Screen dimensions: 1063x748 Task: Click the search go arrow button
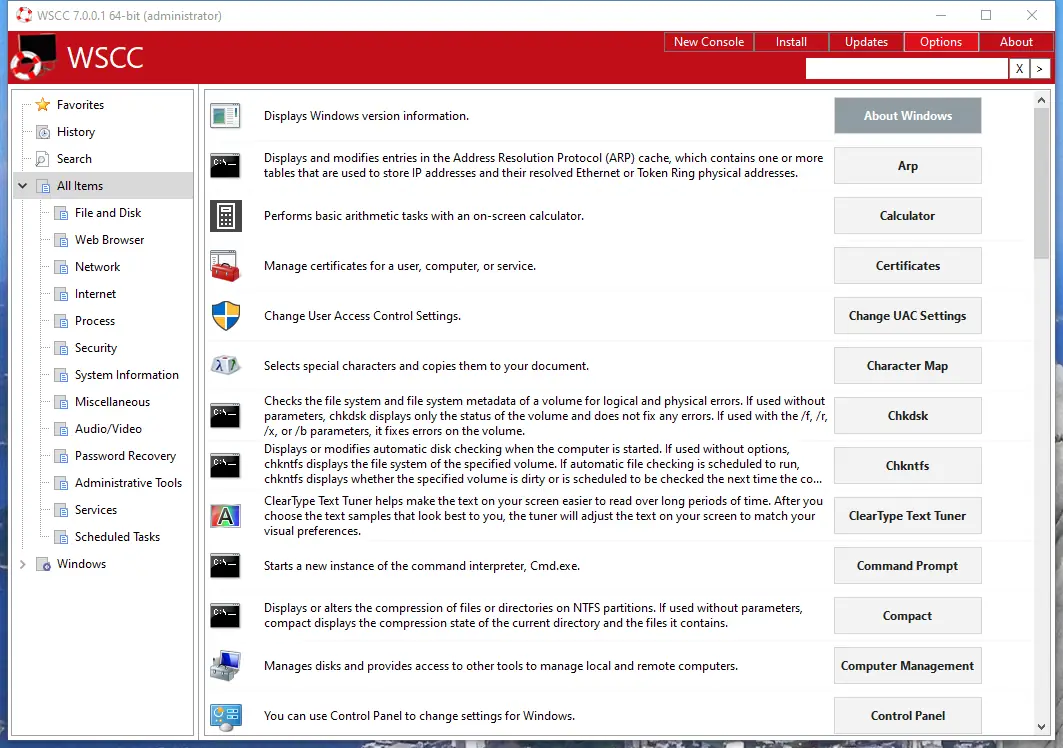pyautogui.click(x=1040, y=68)
